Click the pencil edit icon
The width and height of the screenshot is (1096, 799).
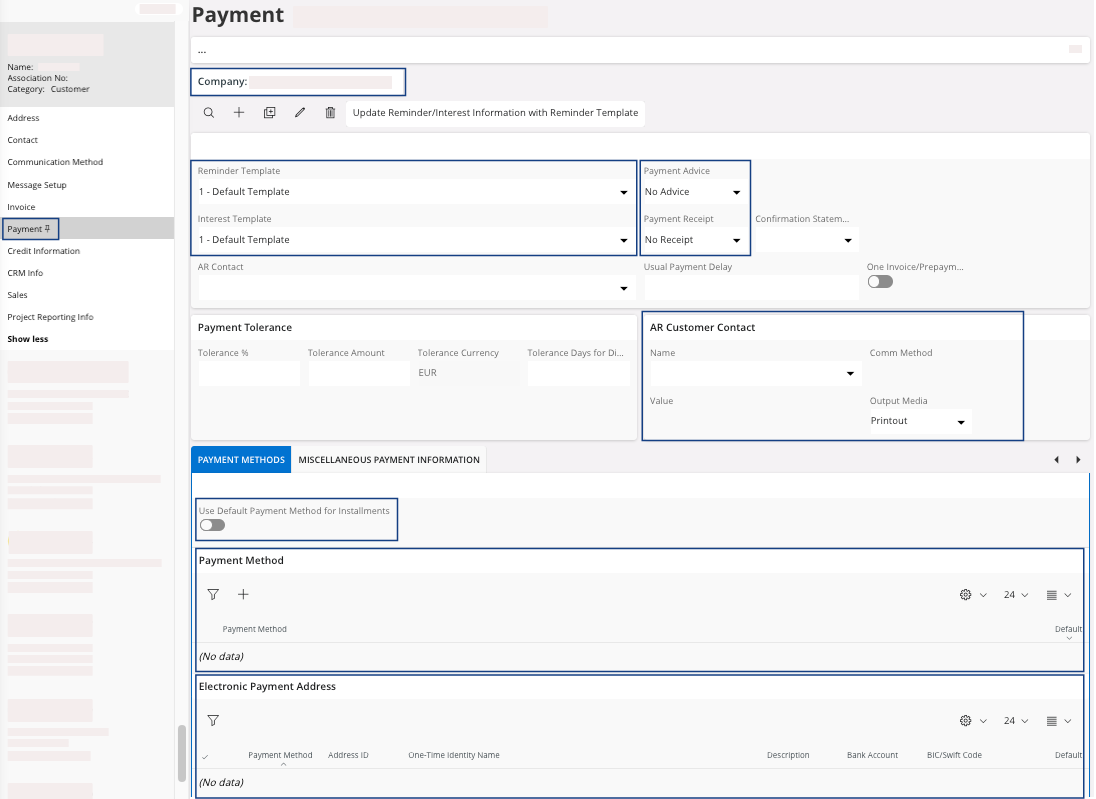[299, 113]
